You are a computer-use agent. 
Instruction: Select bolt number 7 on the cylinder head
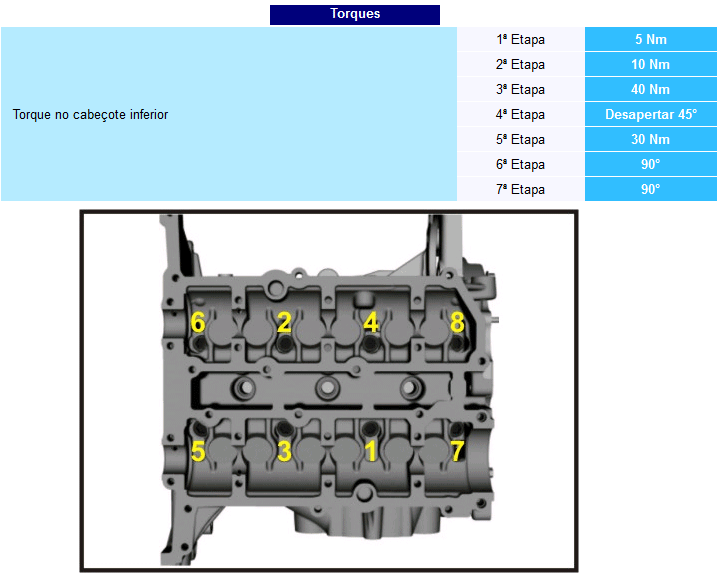tap(457, 451)
